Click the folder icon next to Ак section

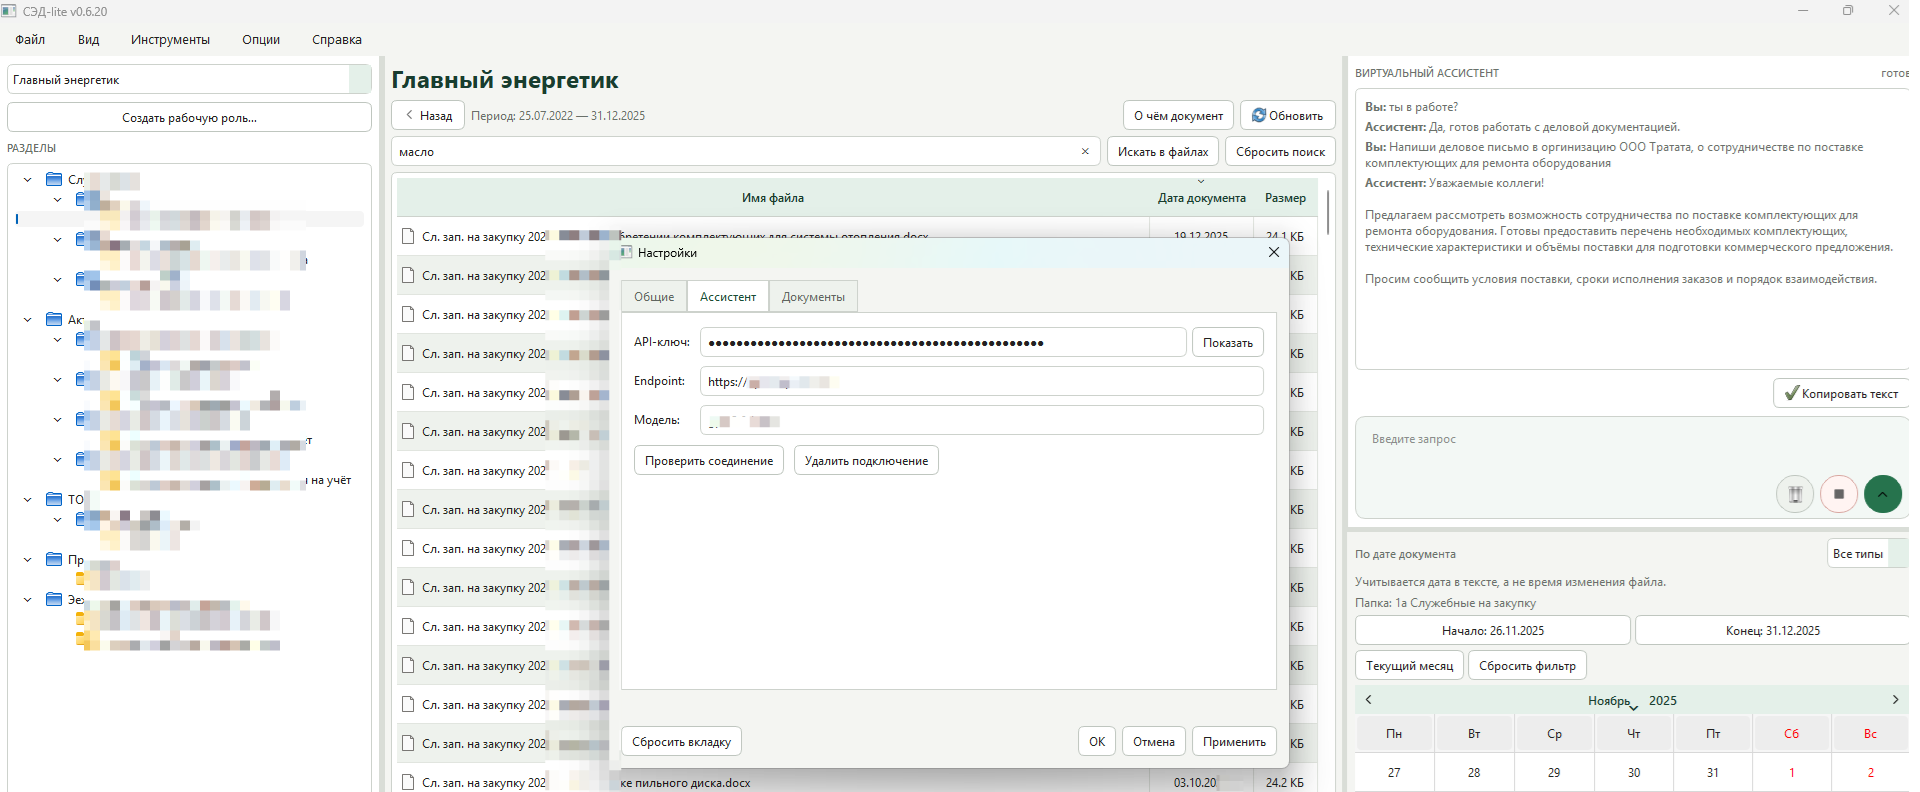point(54,320)
